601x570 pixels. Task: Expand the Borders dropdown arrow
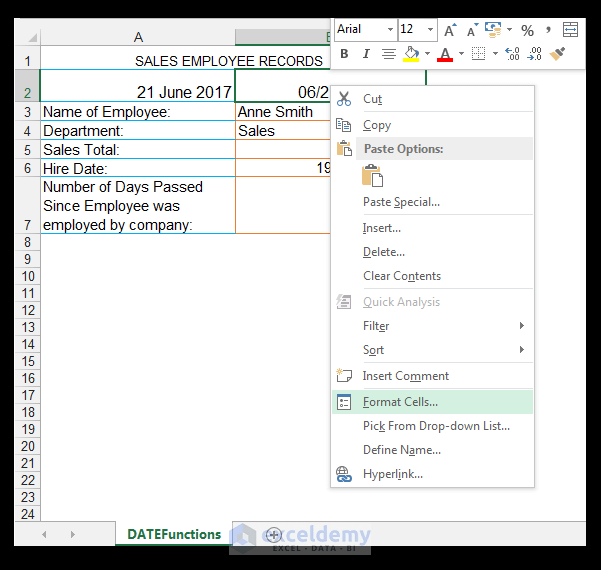[x=495, y=54]
